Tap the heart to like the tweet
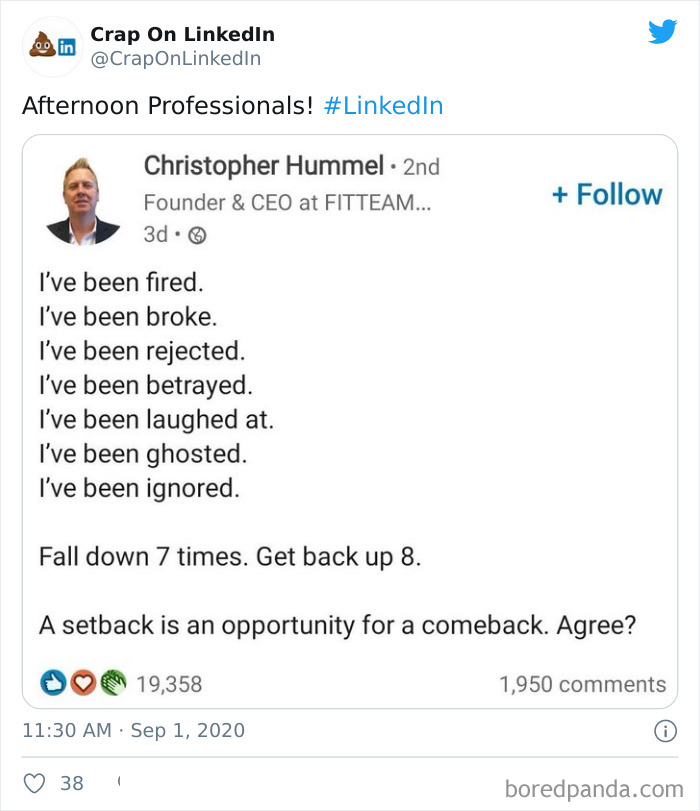This screenshot has width=700, height=811. pyautogui.click(x=33, y=782)
